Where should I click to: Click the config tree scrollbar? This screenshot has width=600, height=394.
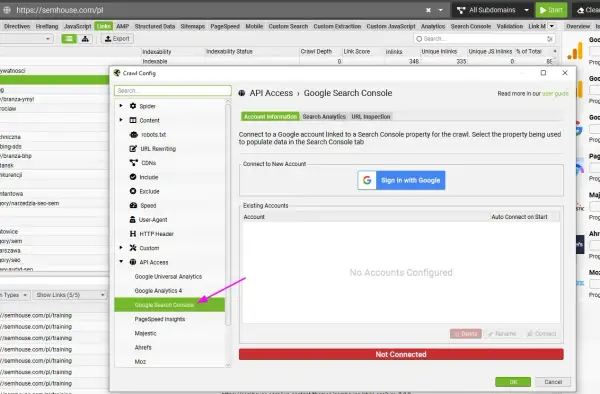228,214
